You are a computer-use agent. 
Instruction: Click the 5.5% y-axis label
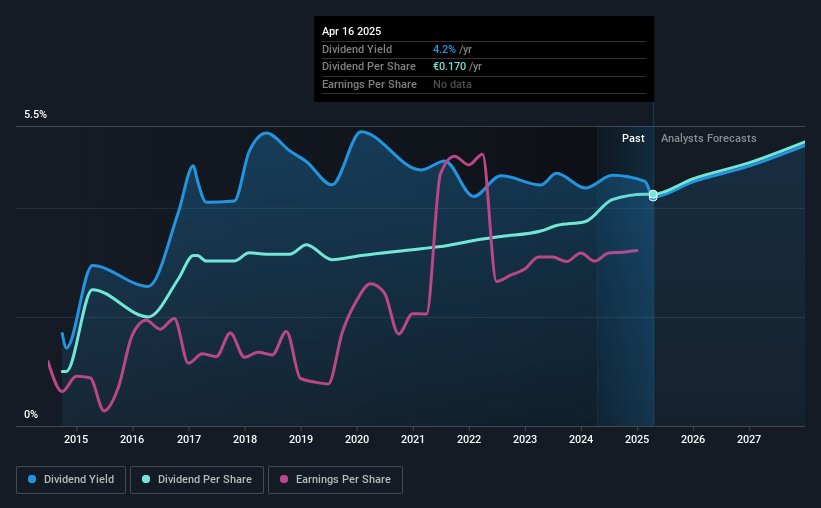(35, 115)
